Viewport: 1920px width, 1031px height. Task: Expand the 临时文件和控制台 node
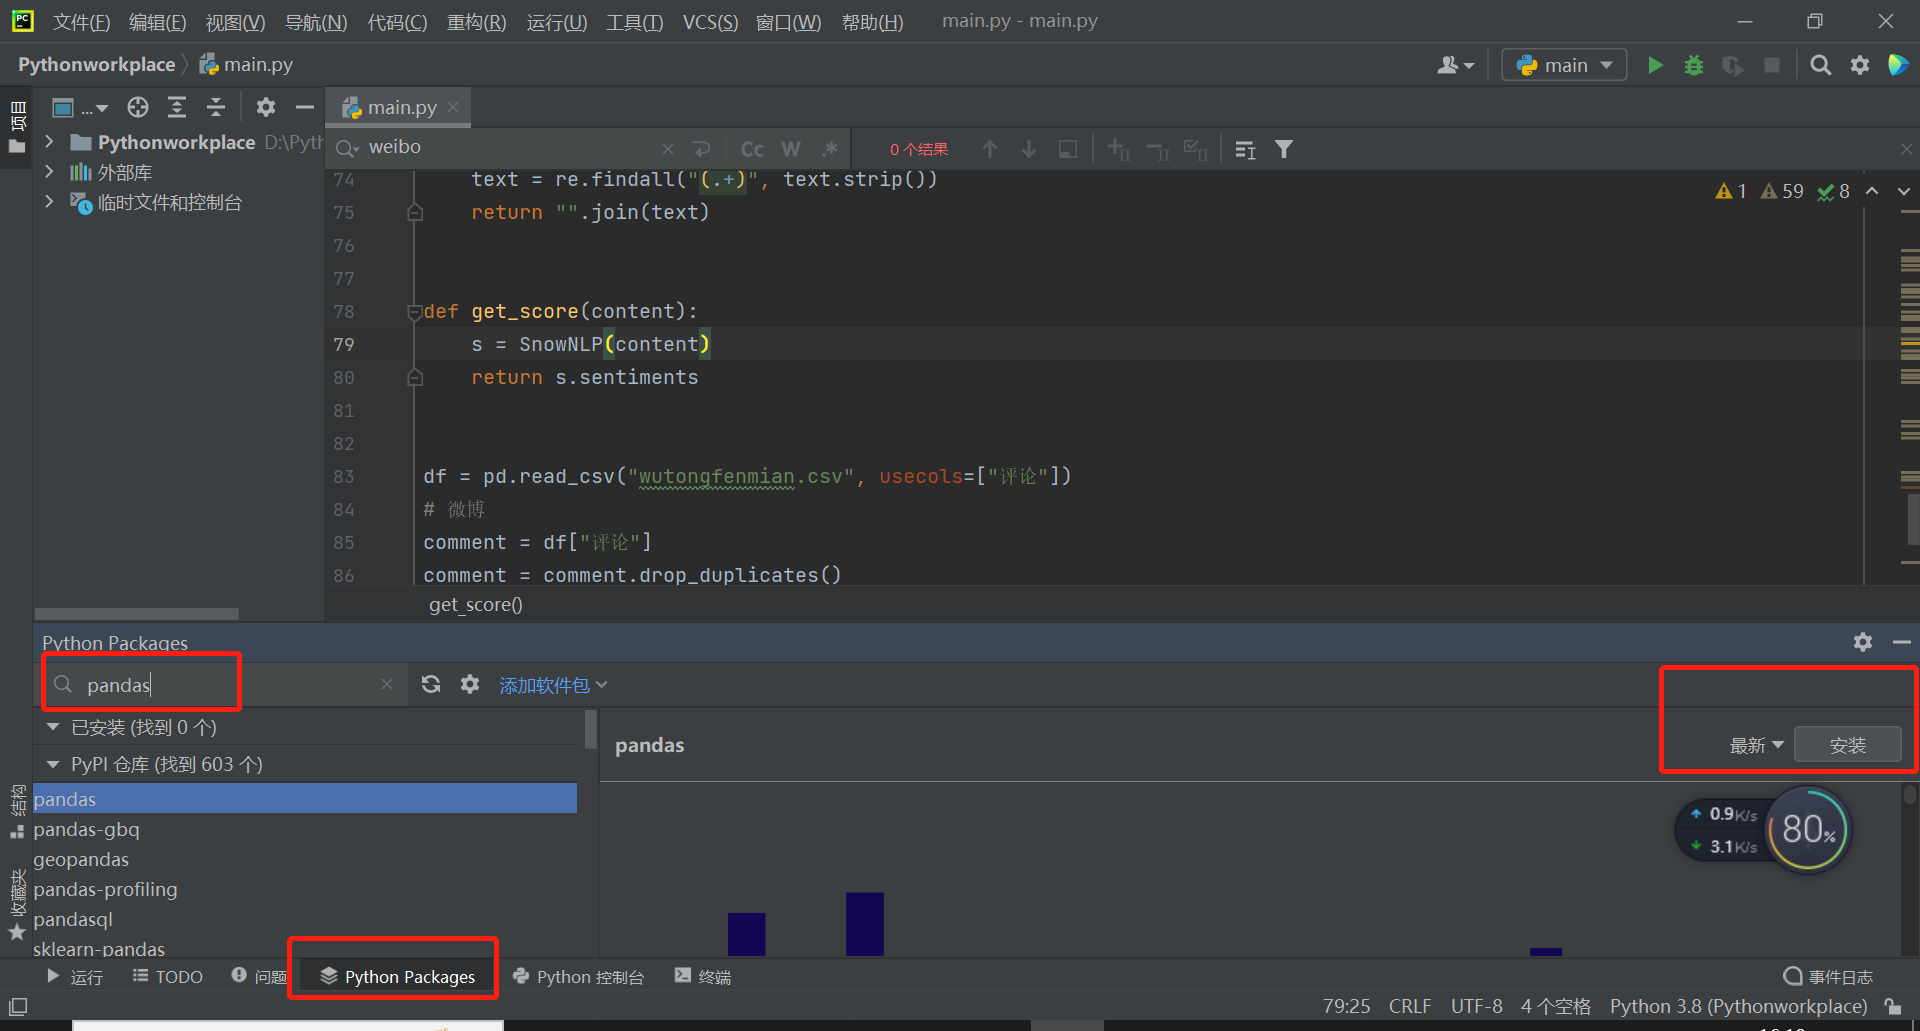[49, 202]
